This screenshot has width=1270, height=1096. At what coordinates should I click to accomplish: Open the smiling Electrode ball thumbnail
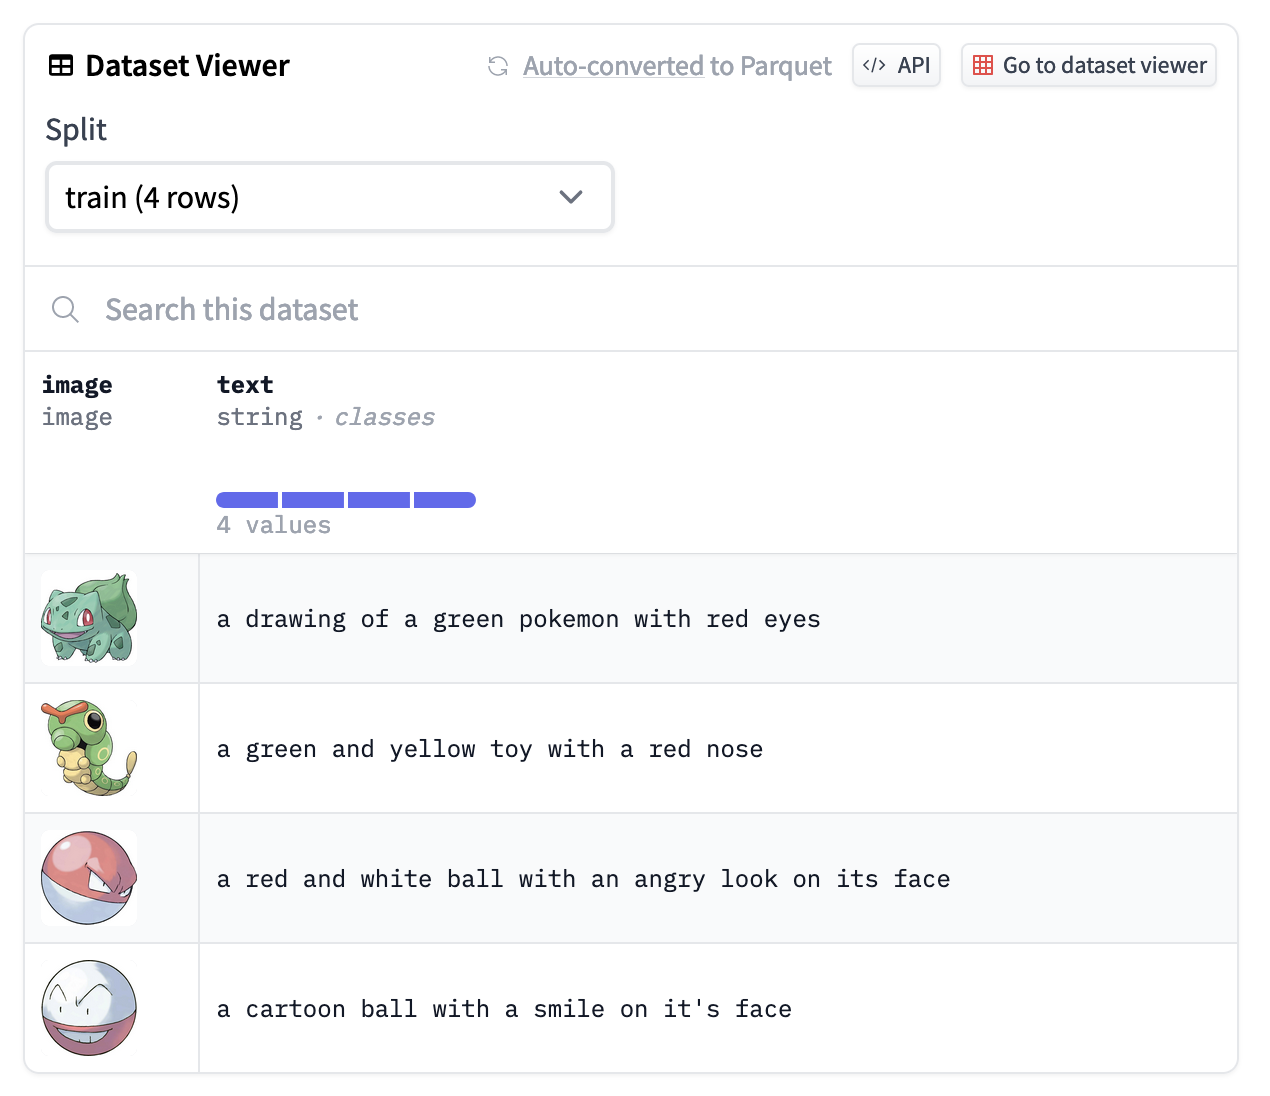coord(89,1008)
